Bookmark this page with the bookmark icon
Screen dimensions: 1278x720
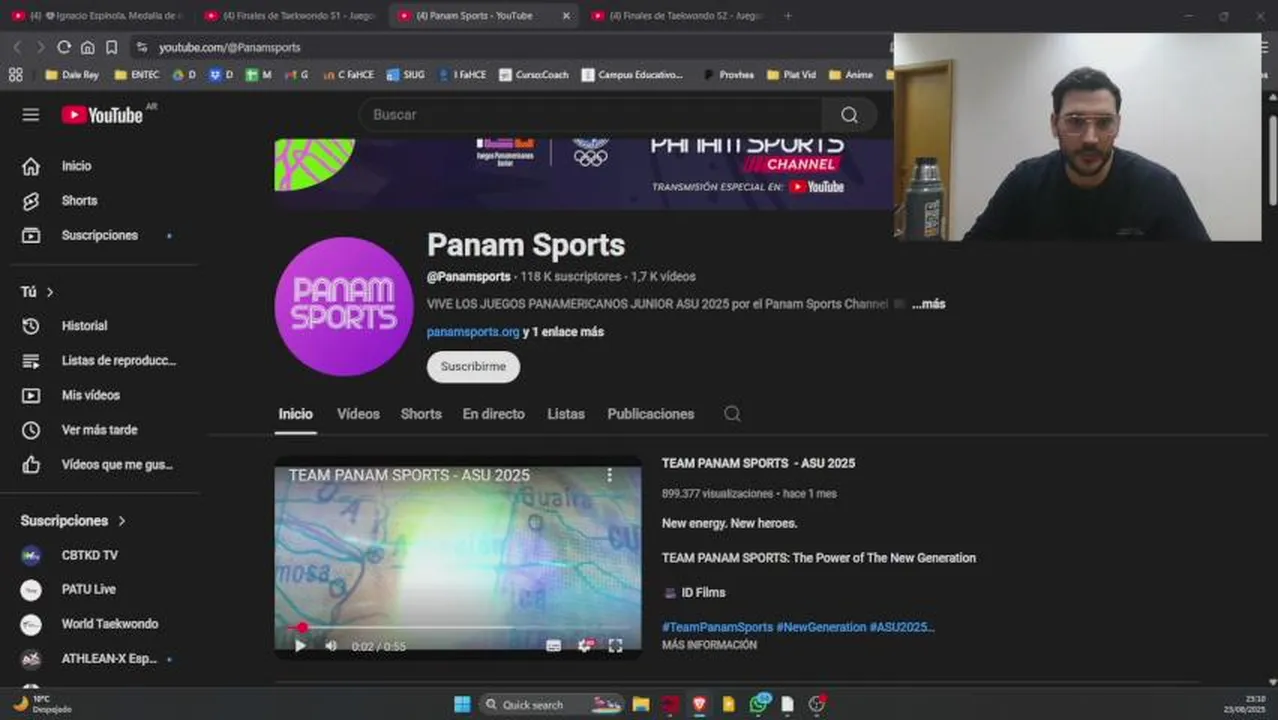point(112,47)
